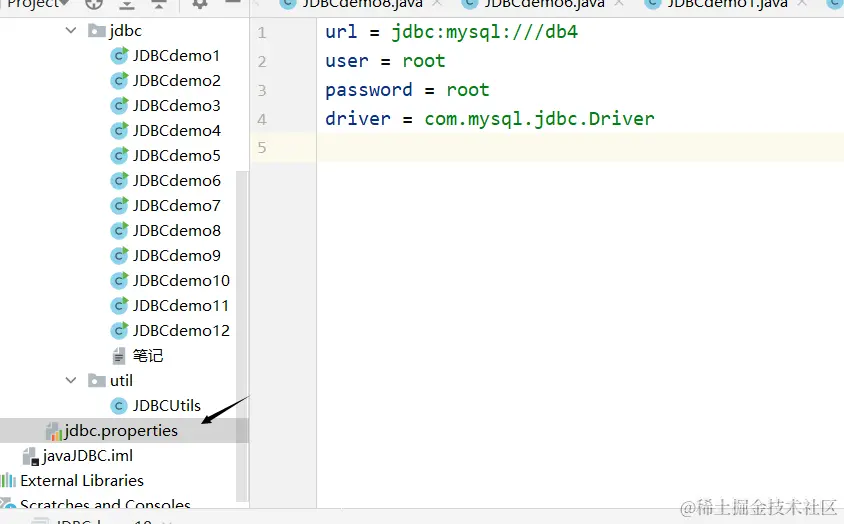The image size is (844, 524).
Task: Click the External Libraries bar-chart icon
Action: click(x=8, y=480)
